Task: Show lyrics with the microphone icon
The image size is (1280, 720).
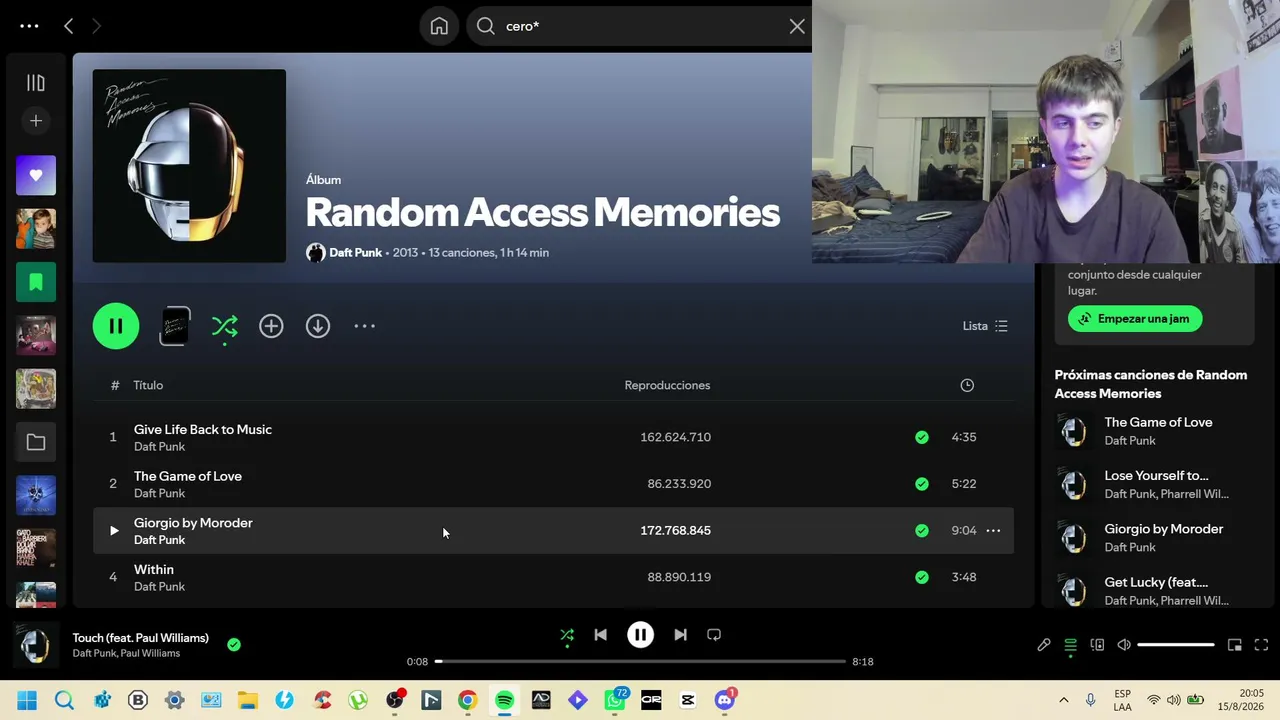Action: (1044, 645)
